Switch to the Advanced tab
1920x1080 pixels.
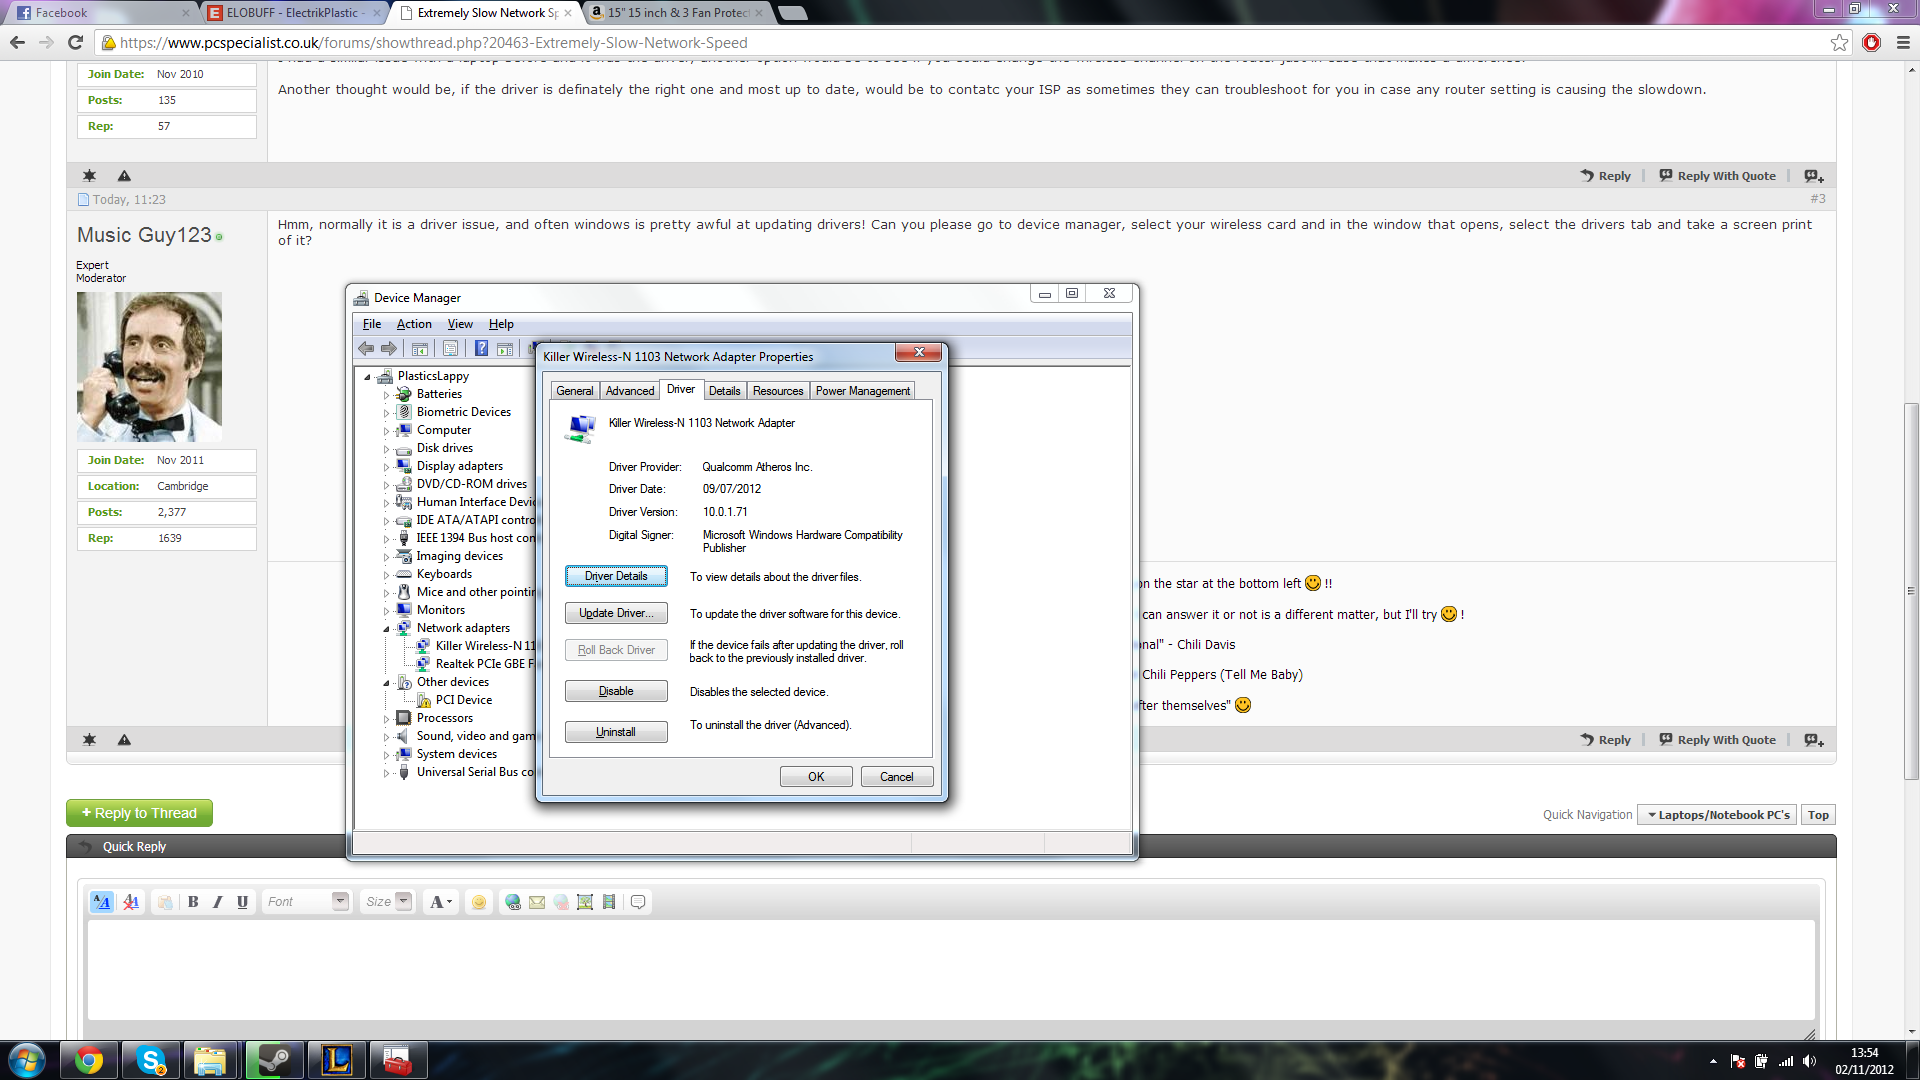point(630,391)
